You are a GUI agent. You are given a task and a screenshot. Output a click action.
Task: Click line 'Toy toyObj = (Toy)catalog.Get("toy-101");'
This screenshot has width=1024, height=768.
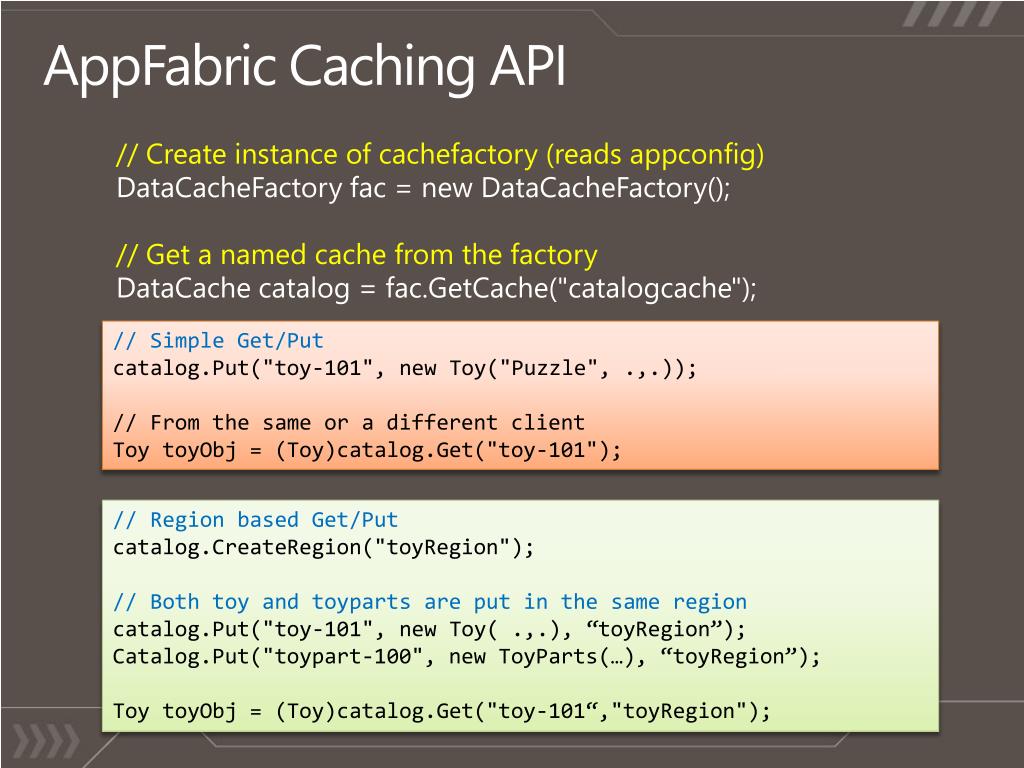pyautogui.click(x=367, y=451)
